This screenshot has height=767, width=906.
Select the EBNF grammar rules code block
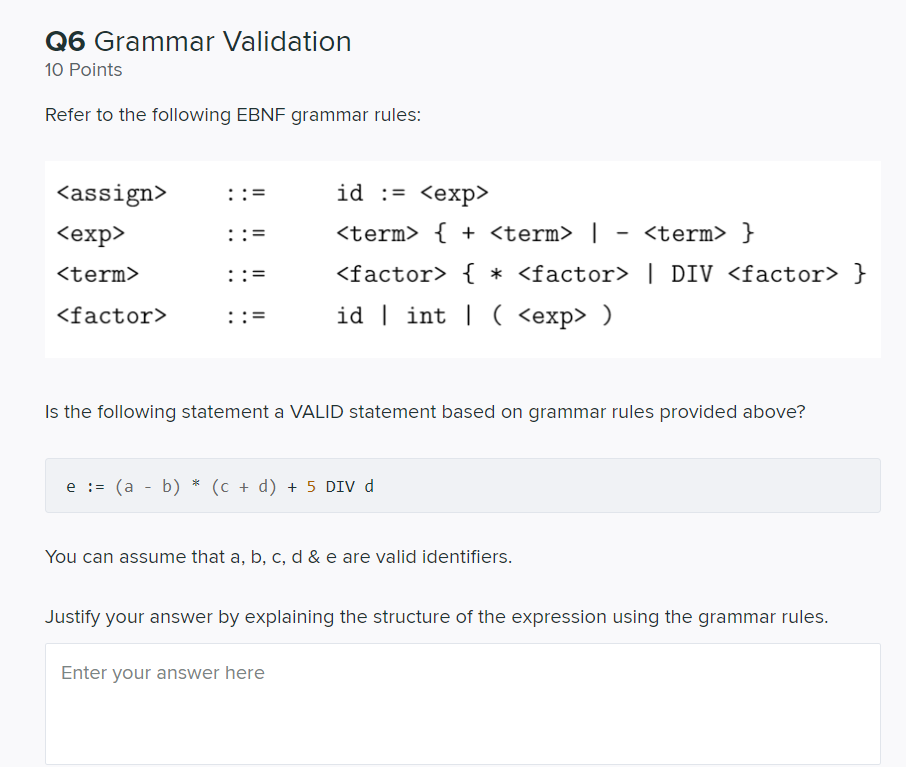460,255
